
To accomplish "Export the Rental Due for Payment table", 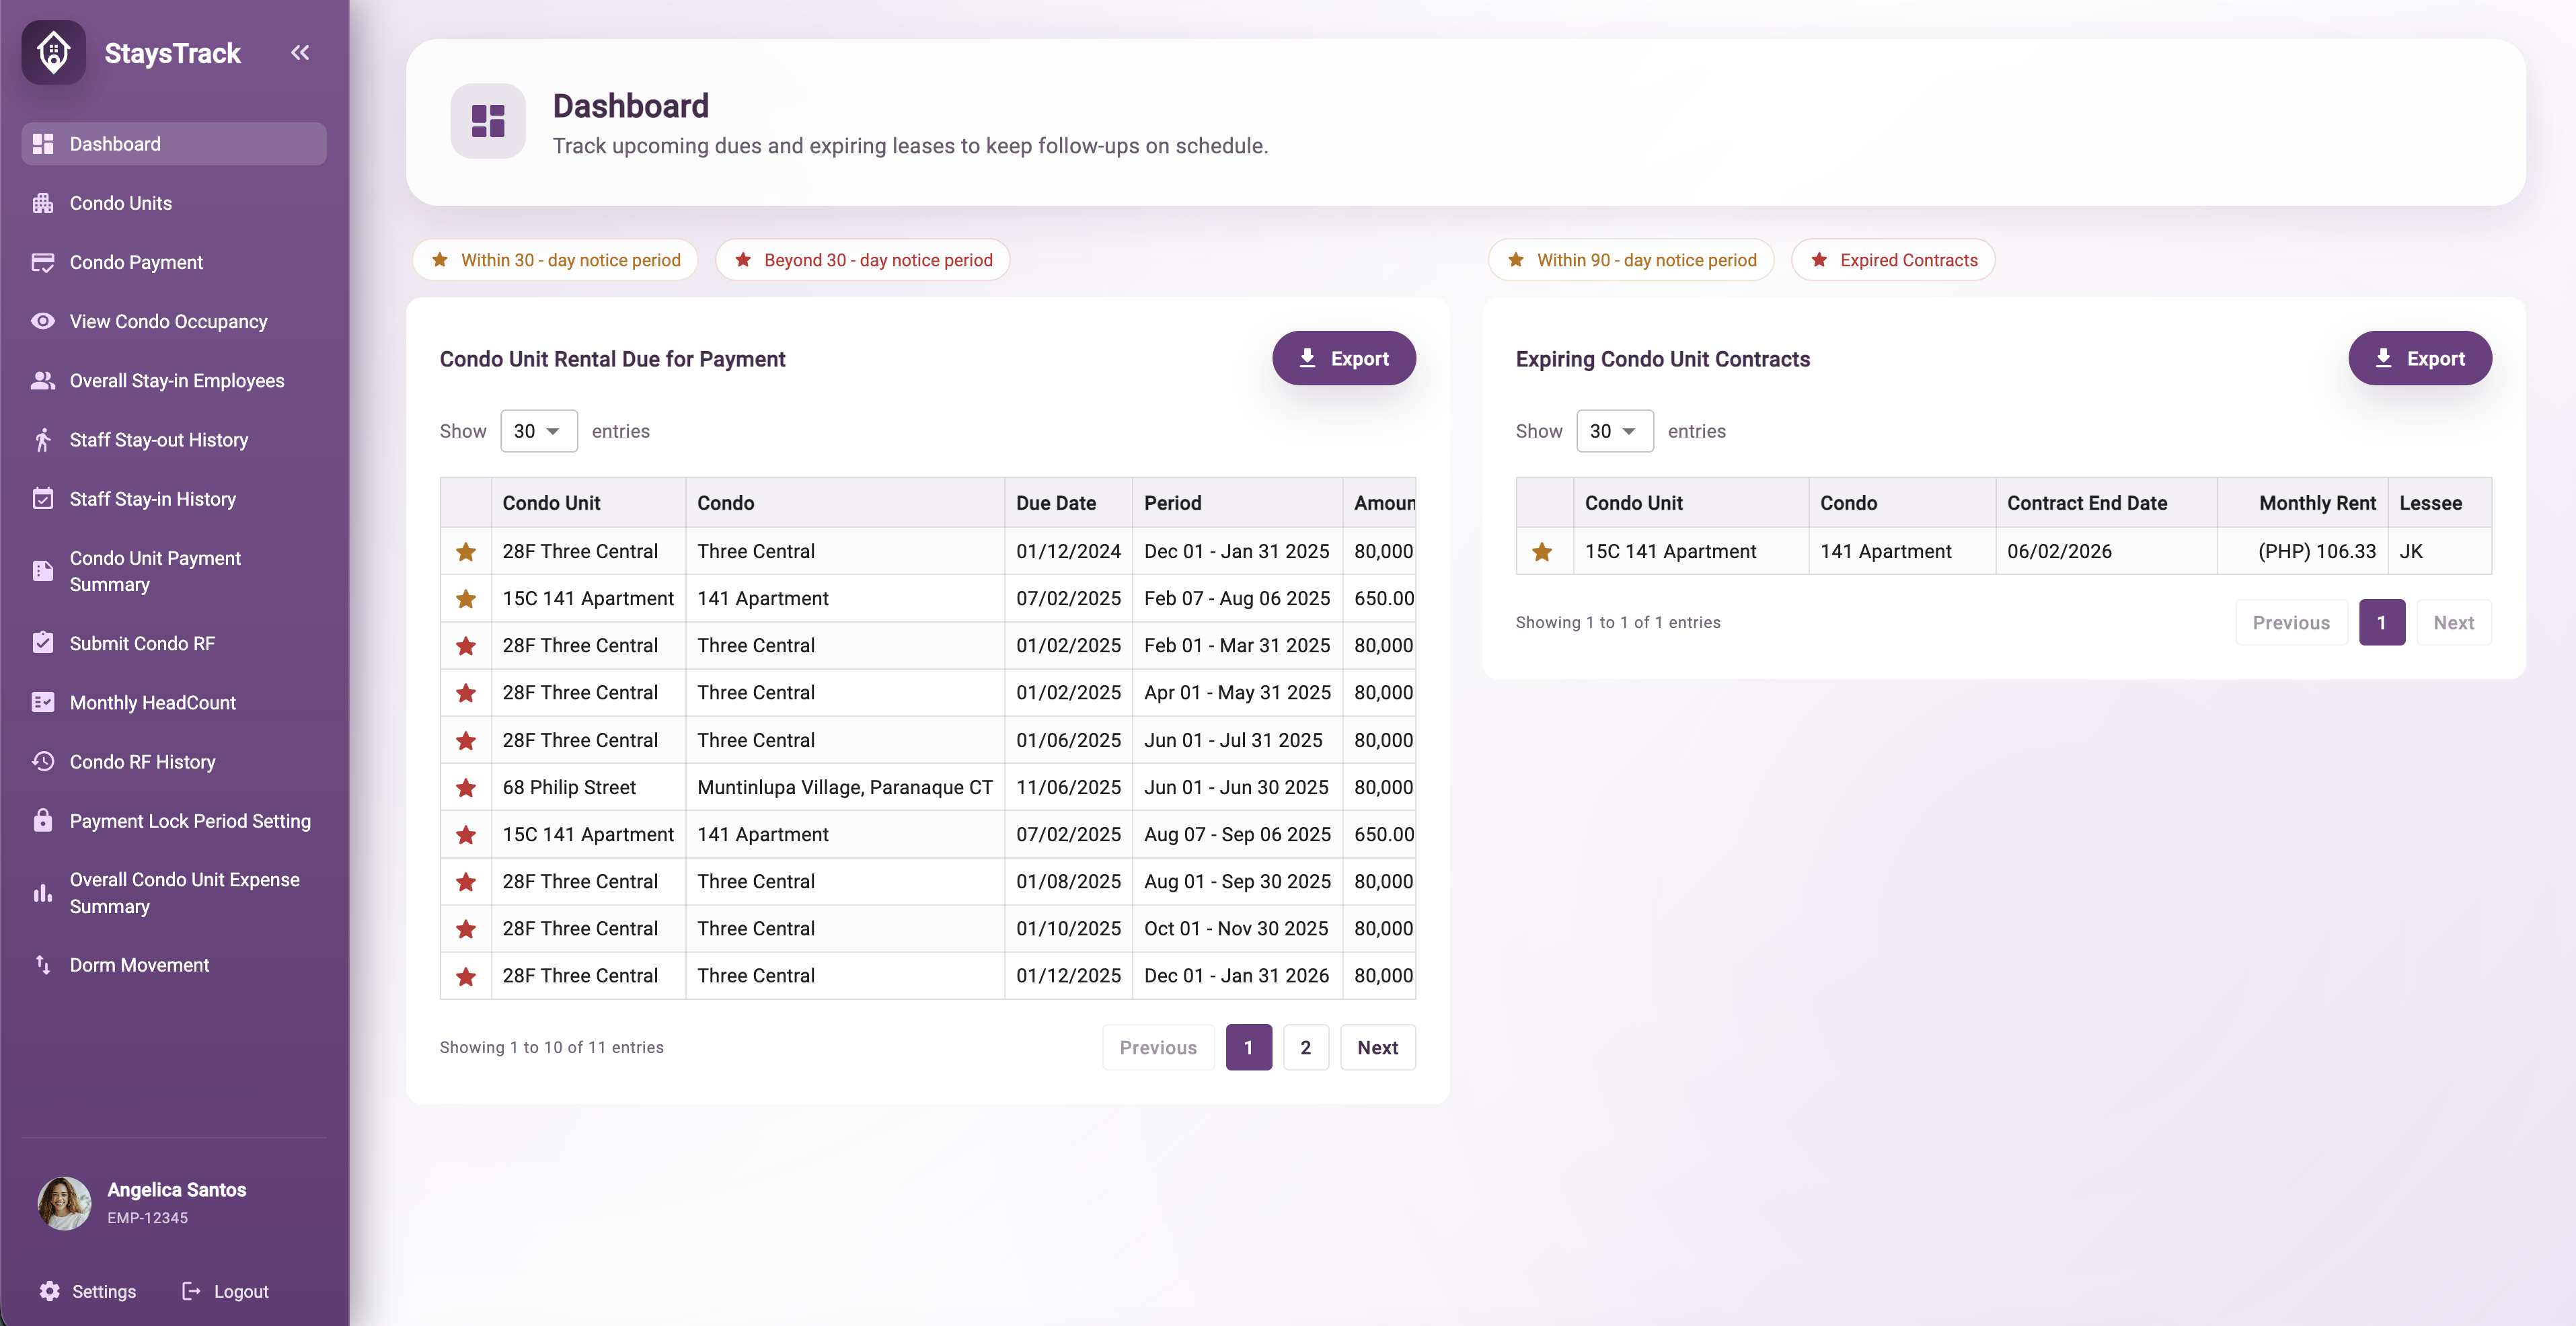I will pos(1344,358).
